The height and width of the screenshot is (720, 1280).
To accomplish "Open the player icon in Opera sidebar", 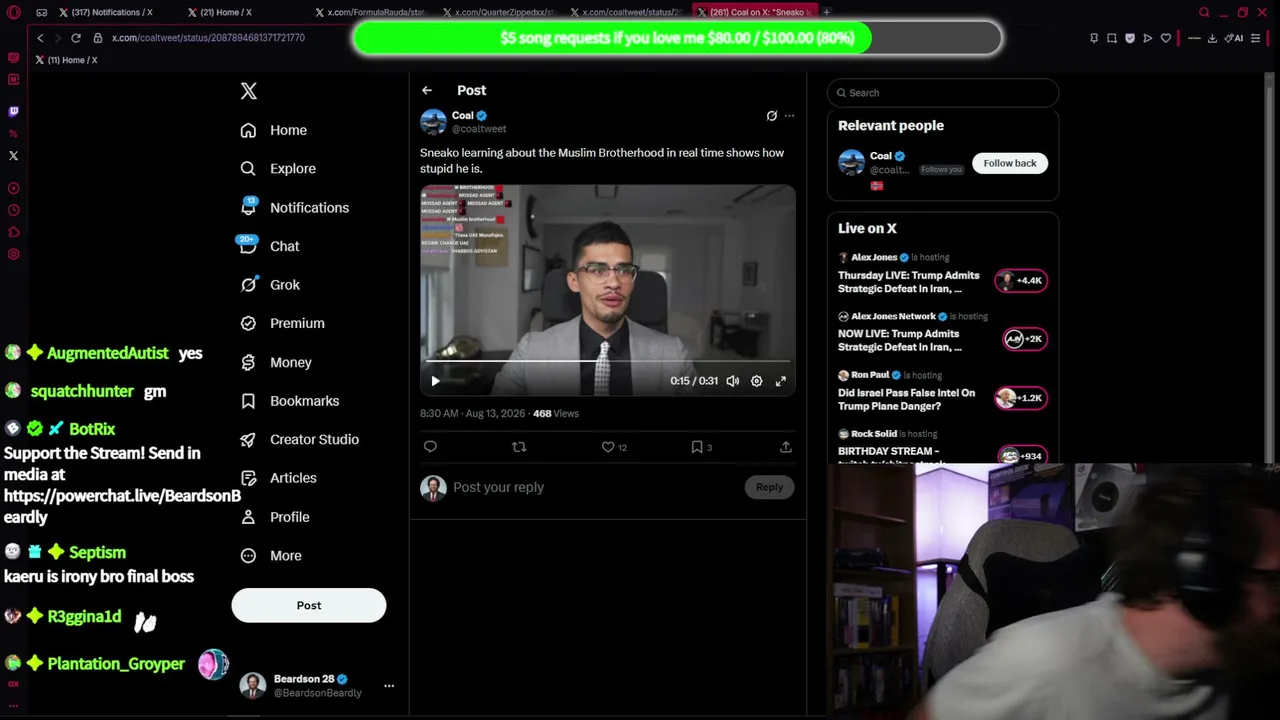I will click(x=13, y=188).
